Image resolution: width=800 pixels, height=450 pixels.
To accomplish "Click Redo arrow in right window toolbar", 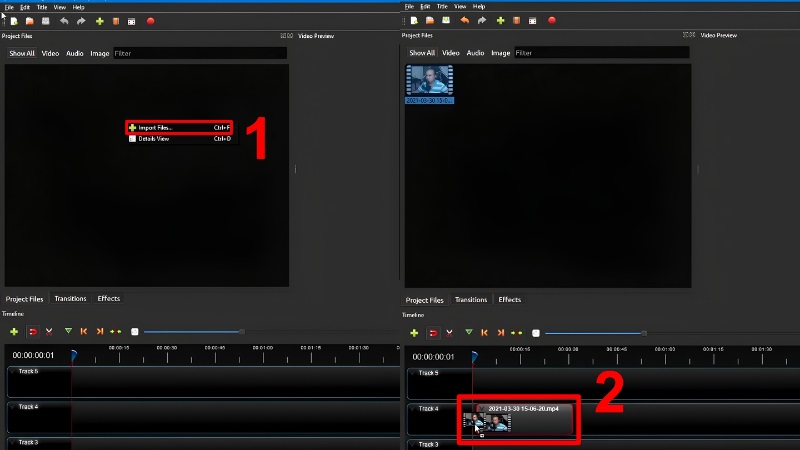I will (482, 20).
